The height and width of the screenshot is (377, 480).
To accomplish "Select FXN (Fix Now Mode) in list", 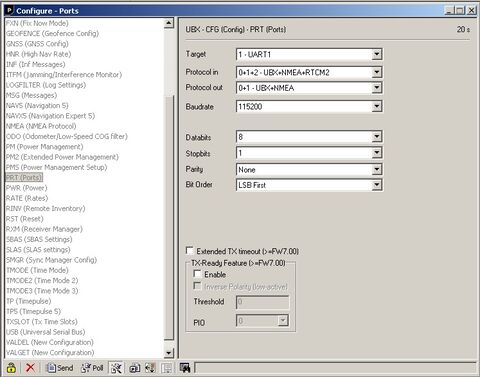I will 37,23.
